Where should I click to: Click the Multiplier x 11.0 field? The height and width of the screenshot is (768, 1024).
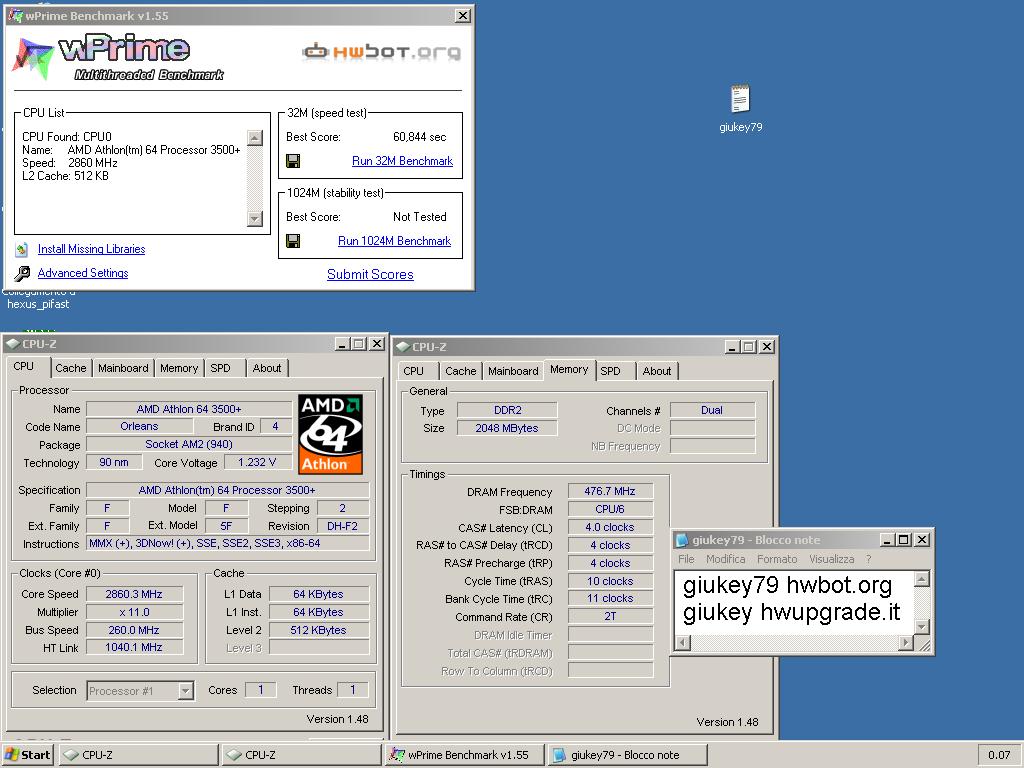[134, 613]
